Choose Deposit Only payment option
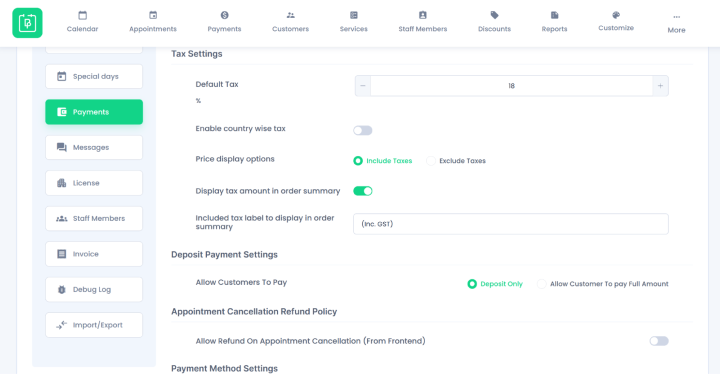The height and width of the screenshot is (374, 720). (x=472, y=284)
